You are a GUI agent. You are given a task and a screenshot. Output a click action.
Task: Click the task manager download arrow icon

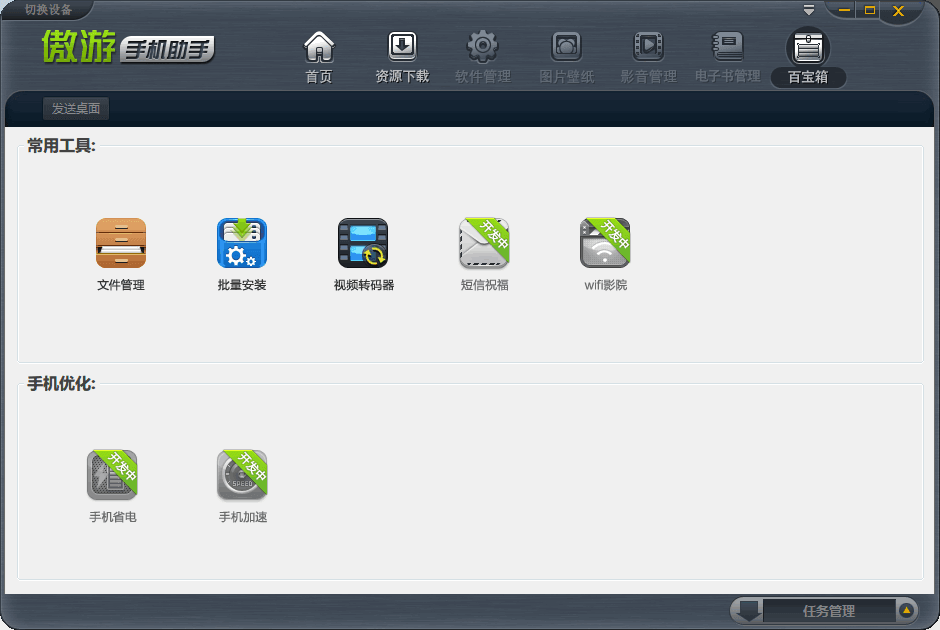tap(749, 611)
